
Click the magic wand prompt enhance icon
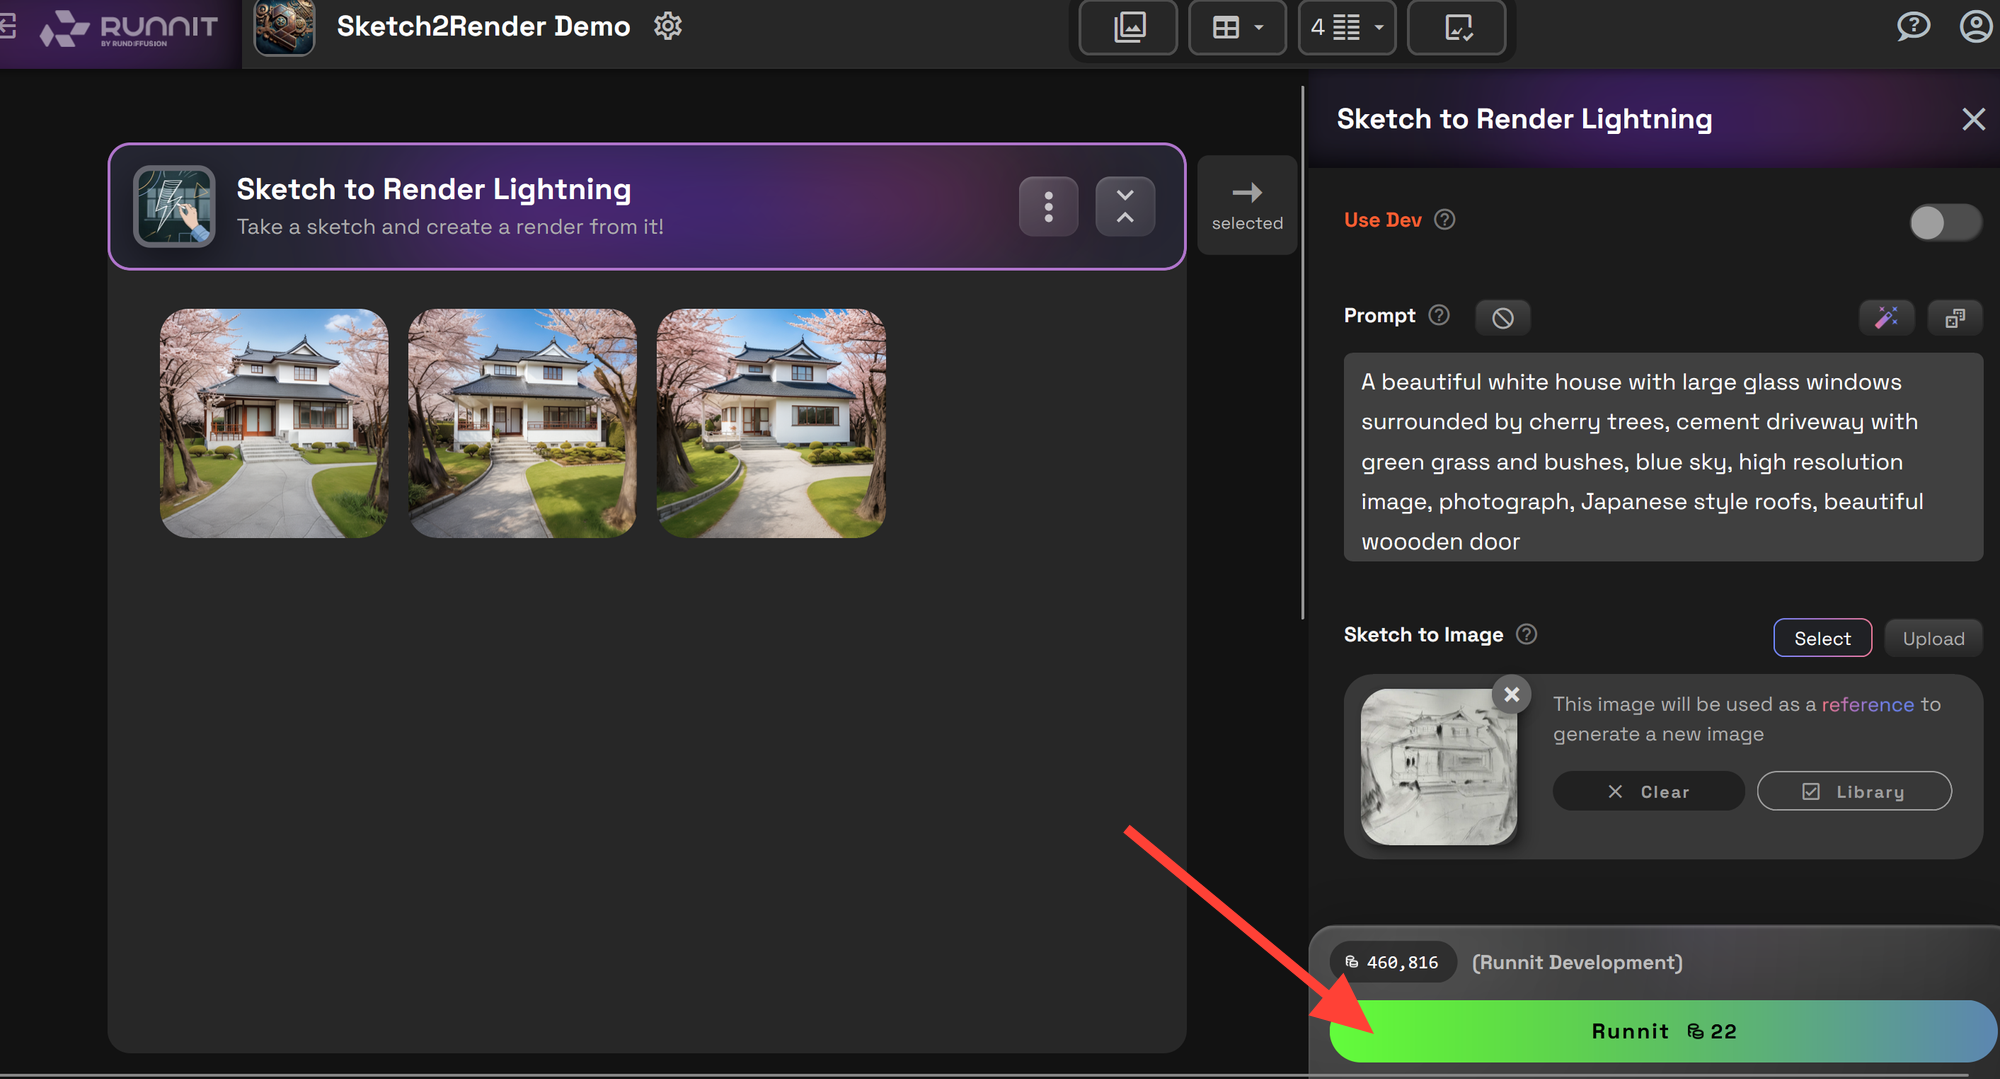click(x=1887, y=318)
